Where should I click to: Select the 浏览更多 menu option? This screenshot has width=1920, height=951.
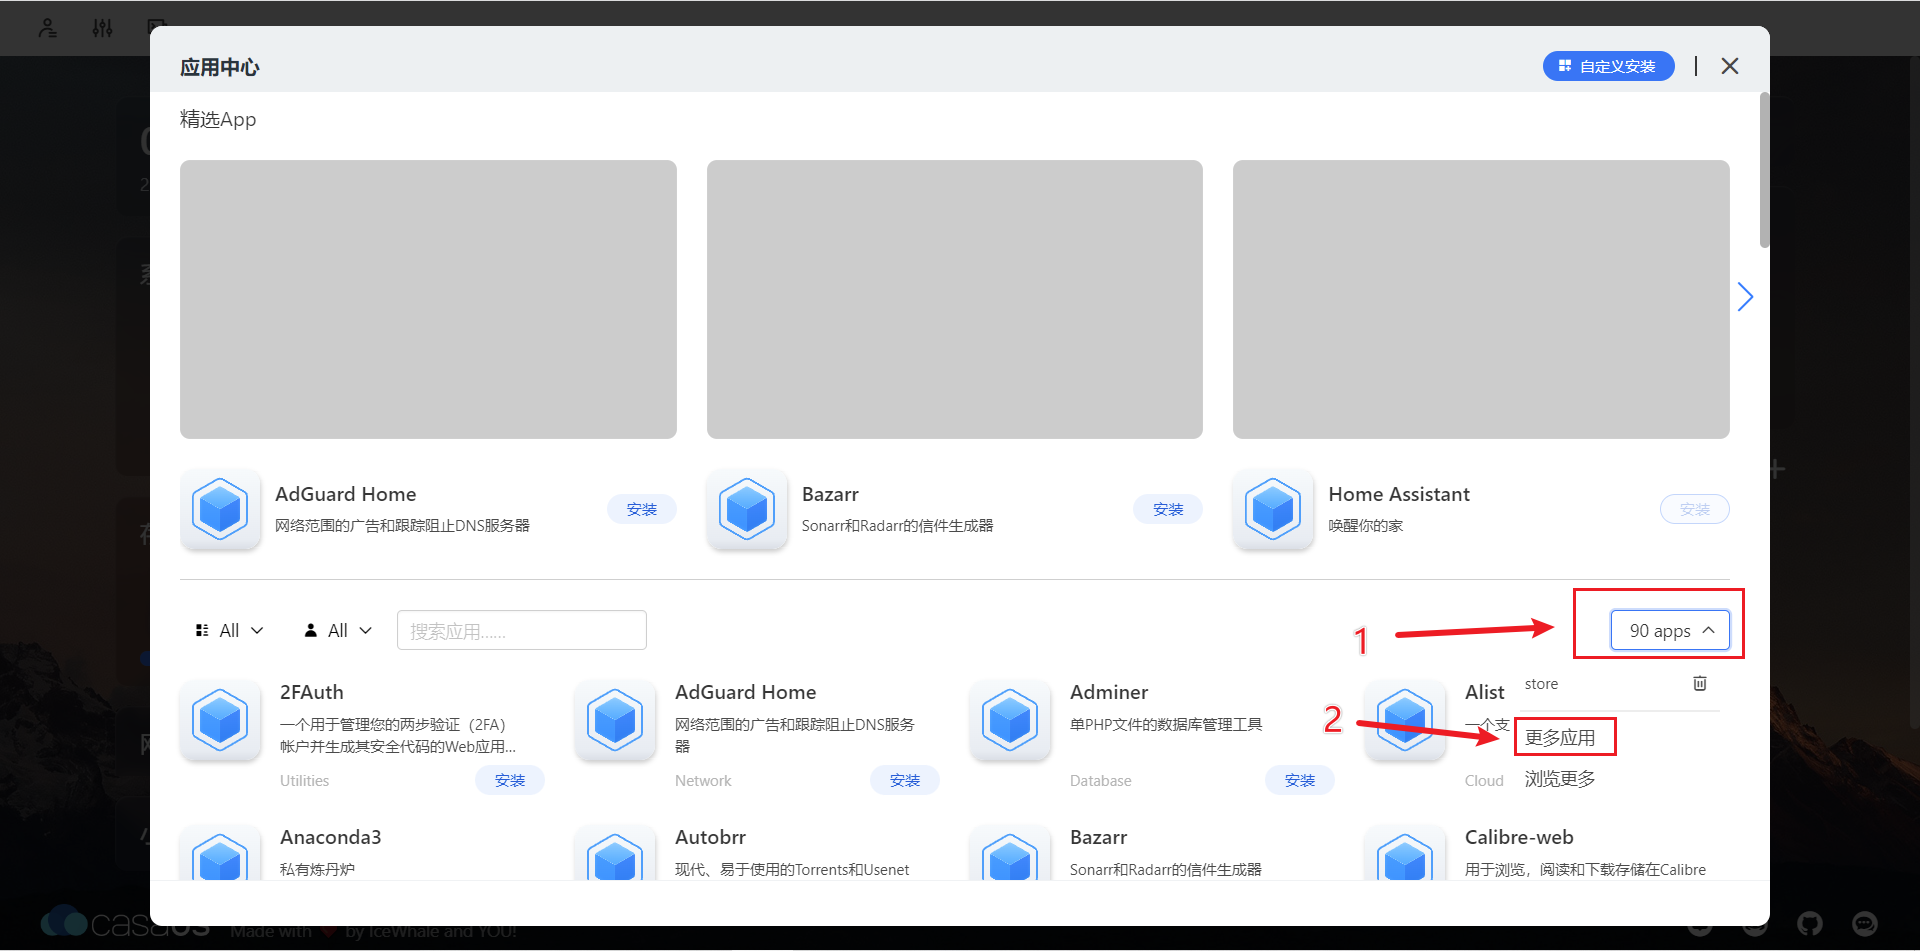click(1560, 778)
